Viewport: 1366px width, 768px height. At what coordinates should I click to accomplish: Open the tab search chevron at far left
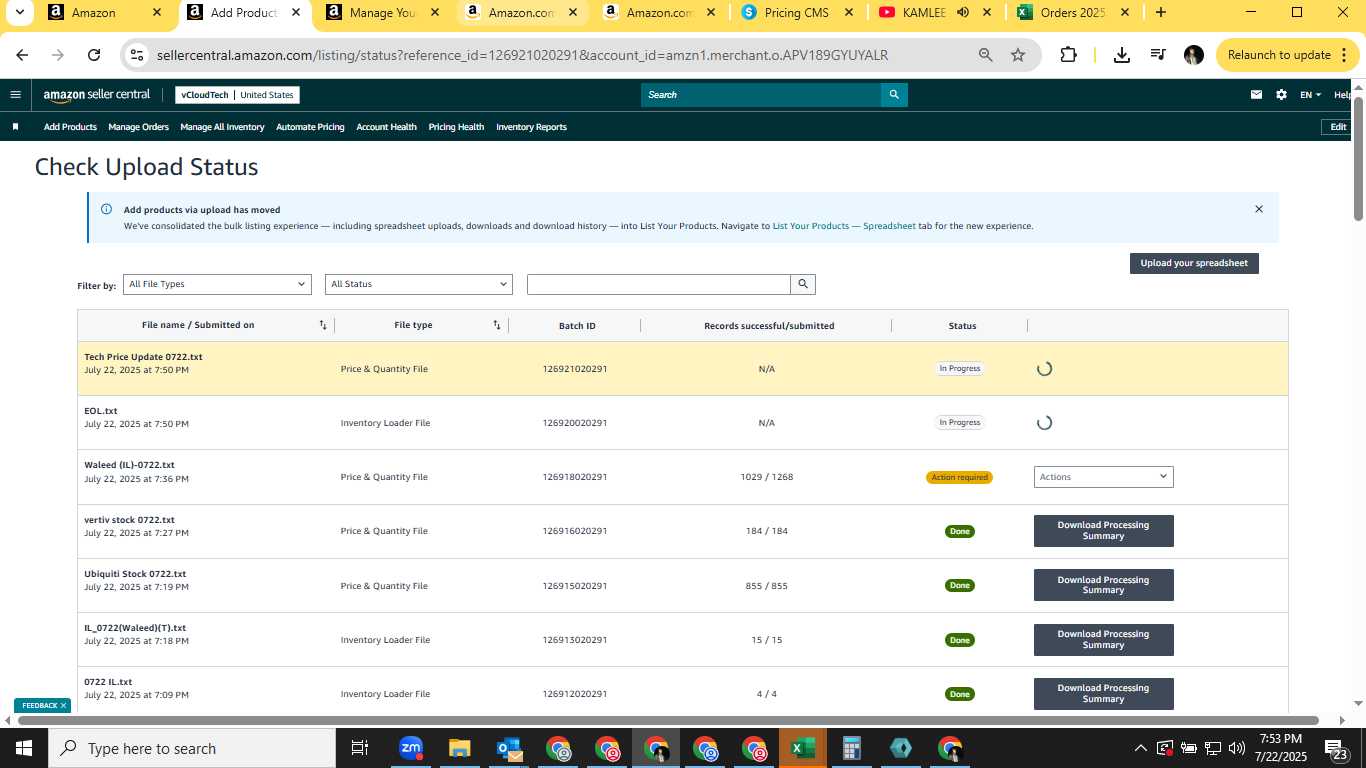19,13
